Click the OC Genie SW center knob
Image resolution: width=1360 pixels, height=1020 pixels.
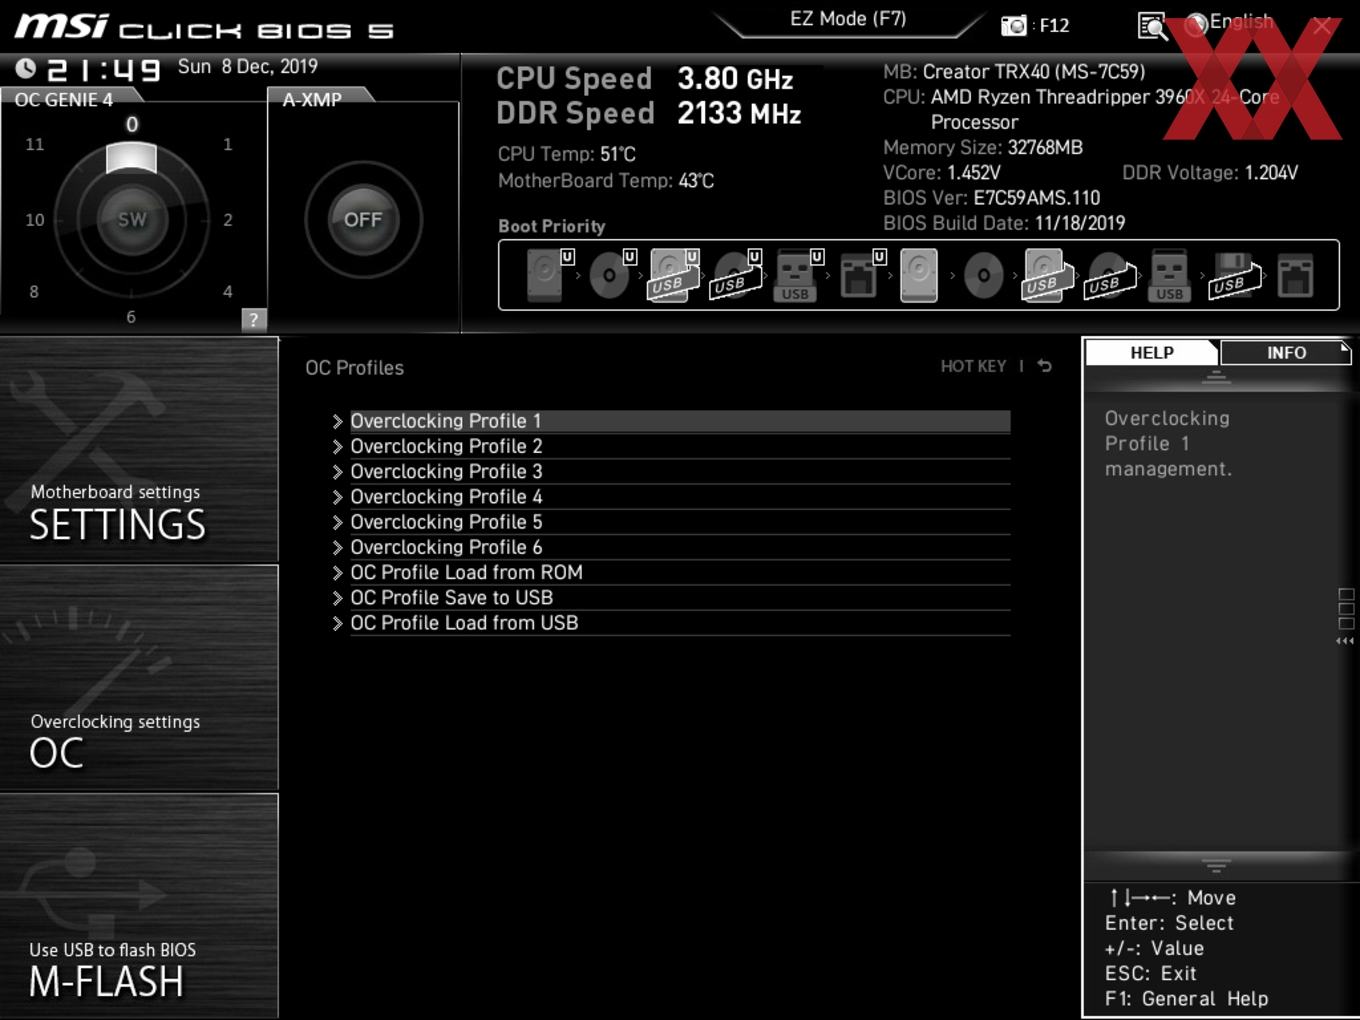132,219
